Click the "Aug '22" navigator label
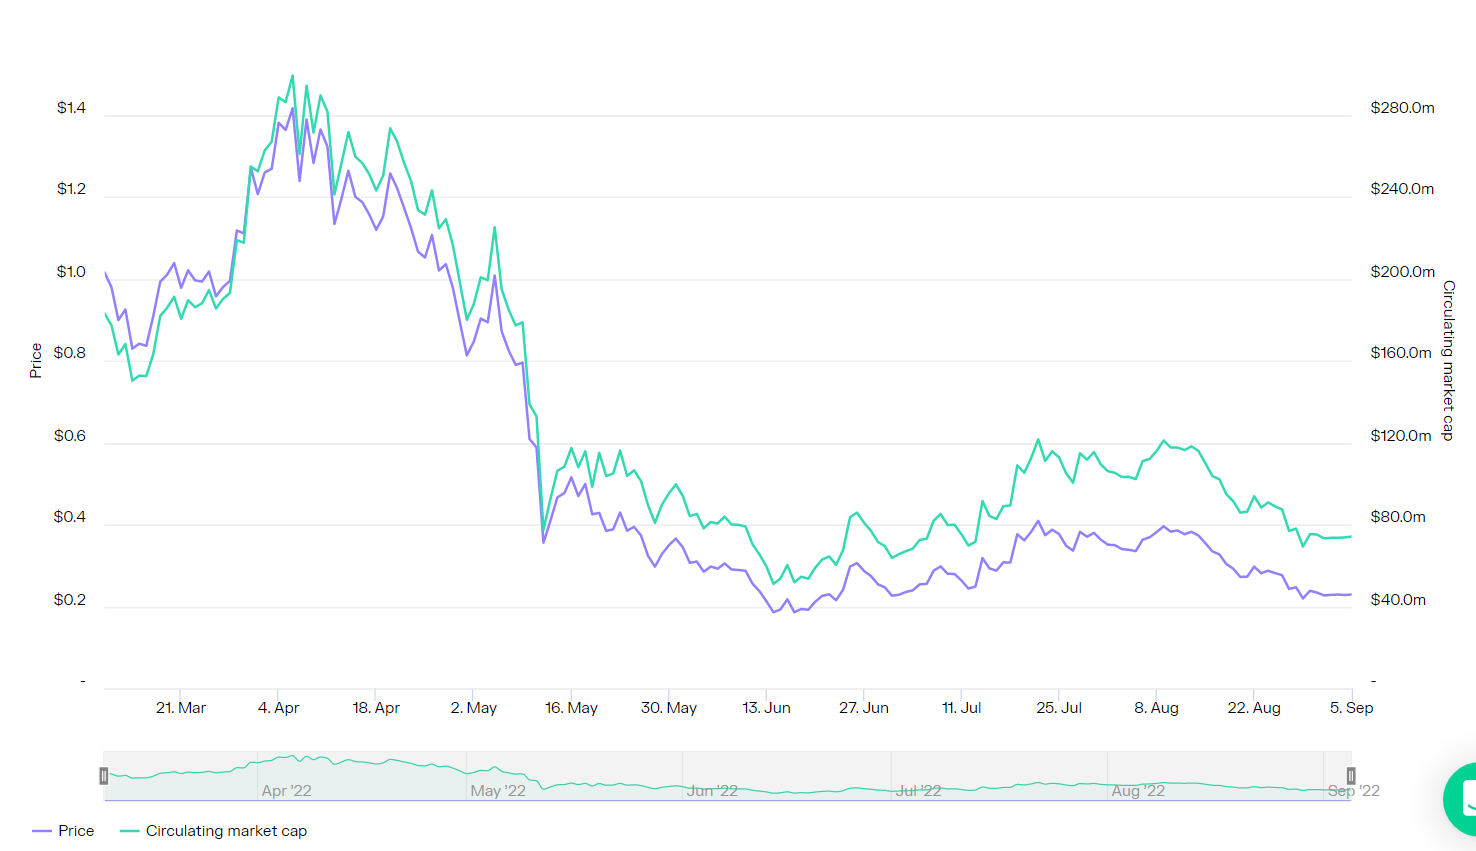1476x851 pixels. (x=1138, y=791)
